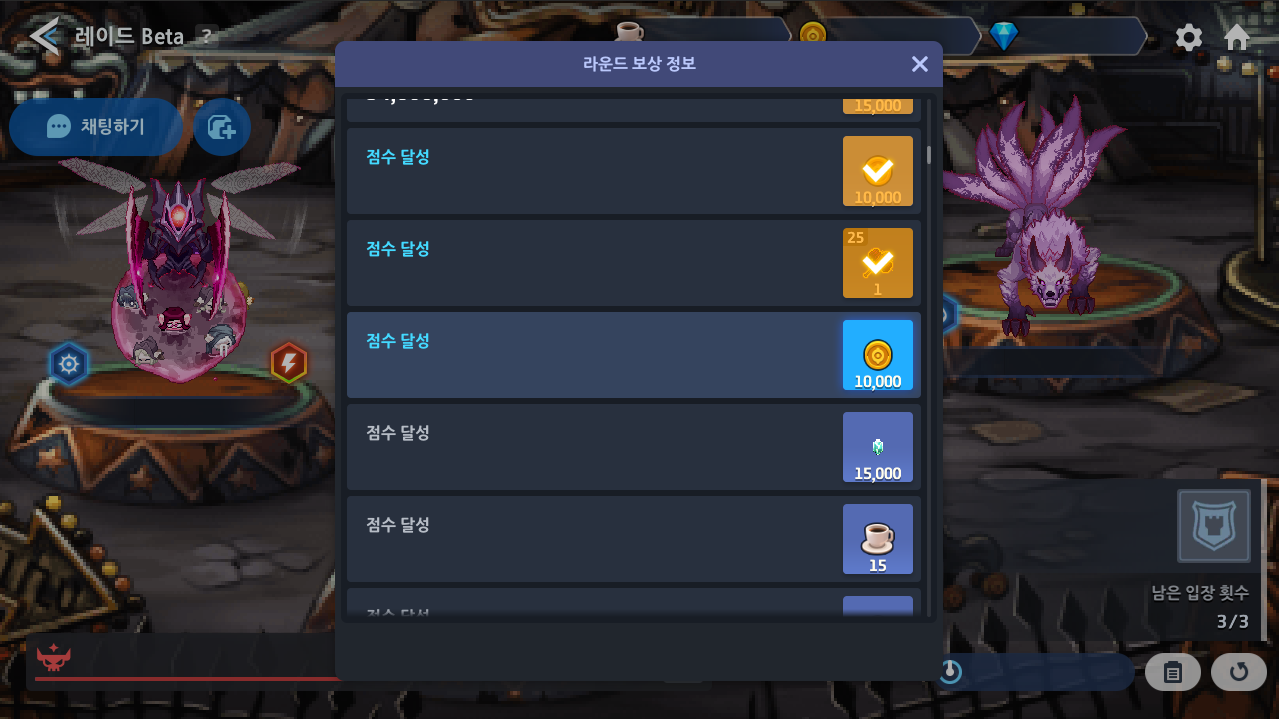Close the 라운드 보상 정보 dialog

click(920, 64)
